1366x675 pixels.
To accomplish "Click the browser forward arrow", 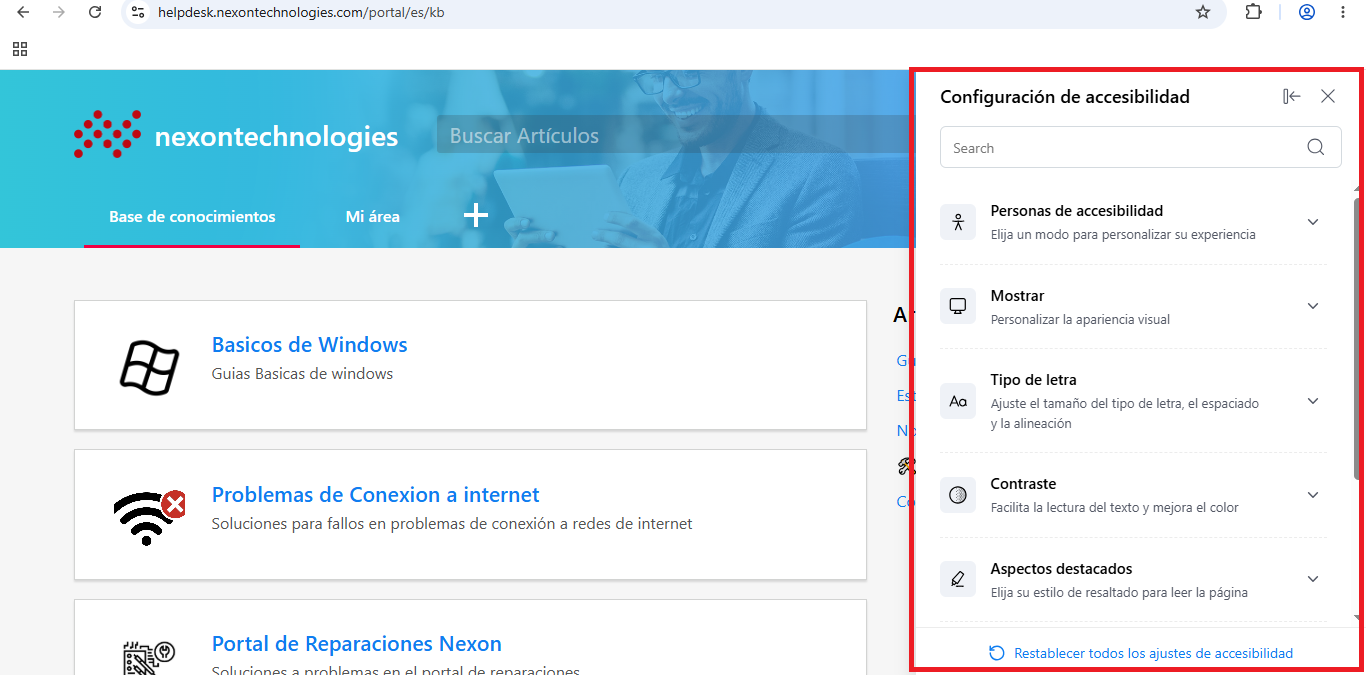I will click(59, 12).
